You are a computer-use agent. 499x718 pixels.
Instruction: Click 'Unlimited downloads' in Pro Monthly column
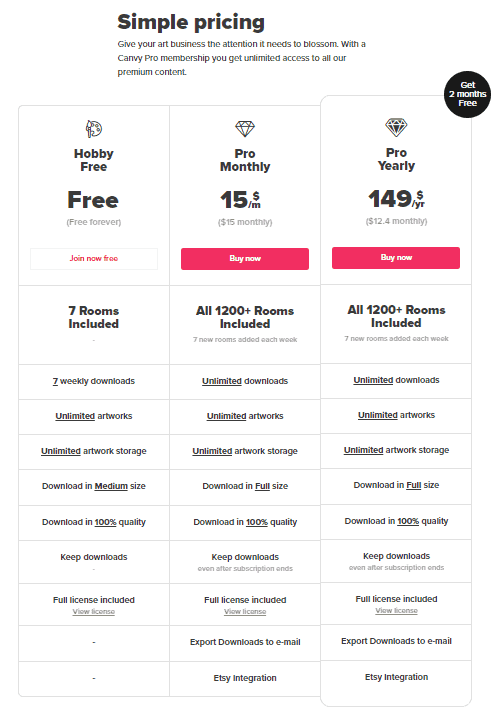tap(245, 381)
